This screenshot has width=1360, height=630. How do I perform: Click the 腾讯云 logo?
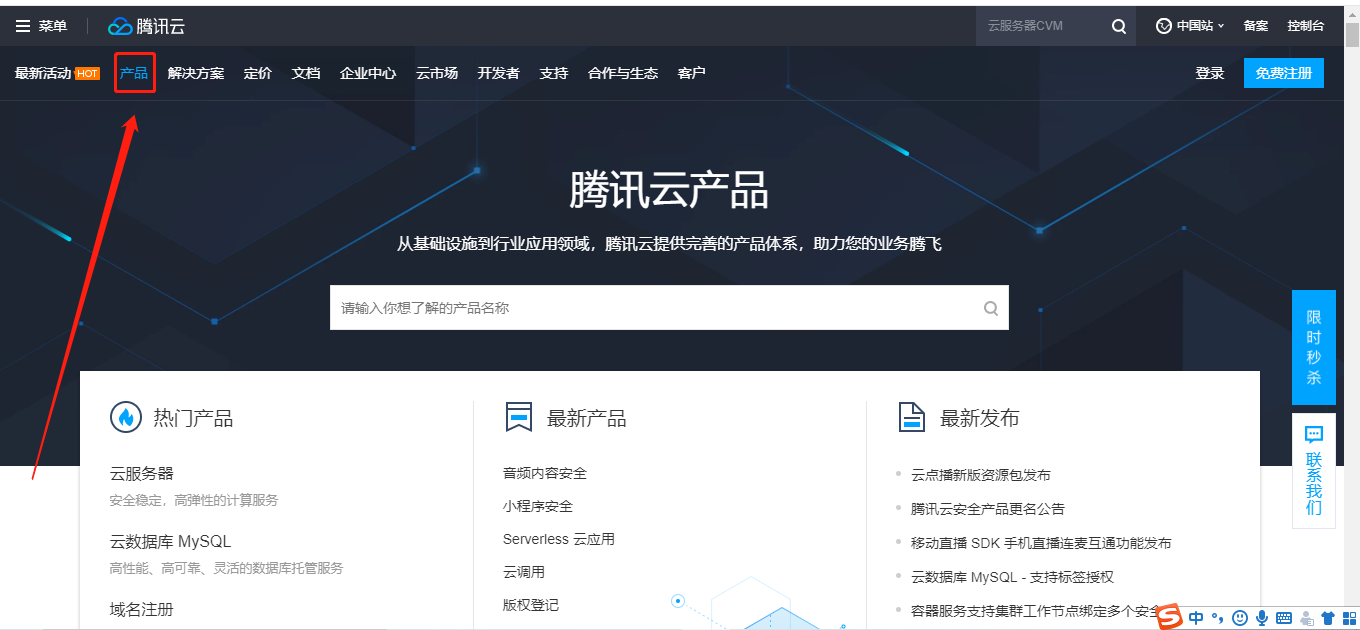(147, 26)
